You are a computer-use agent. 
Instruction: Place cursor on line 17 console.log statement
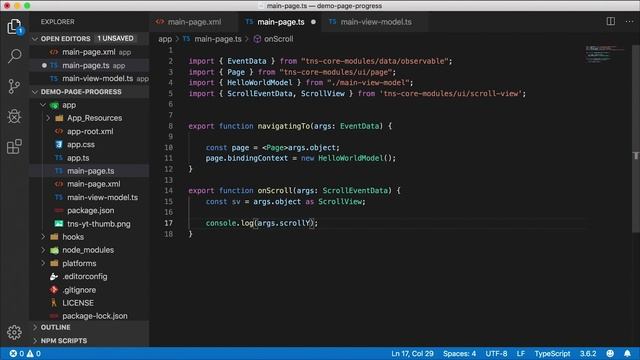tap(262, 223)
